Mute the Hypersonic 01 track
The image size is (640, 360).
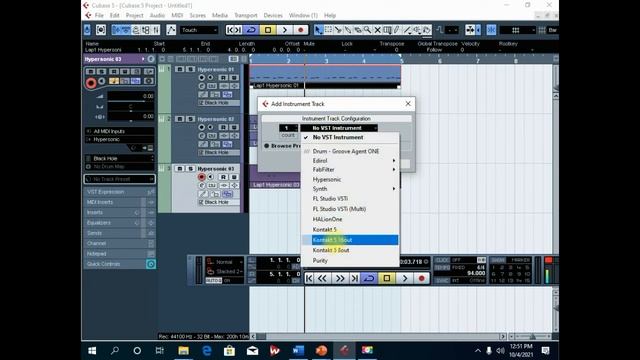point(180,69)
